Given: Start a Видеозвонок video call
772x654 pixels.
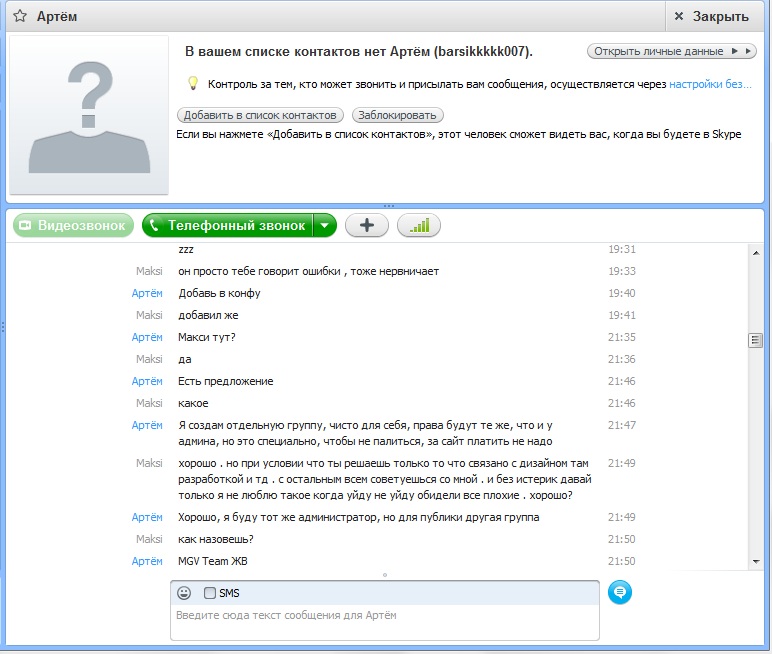Looking at the screenshot, I should (x=73, y=226).
